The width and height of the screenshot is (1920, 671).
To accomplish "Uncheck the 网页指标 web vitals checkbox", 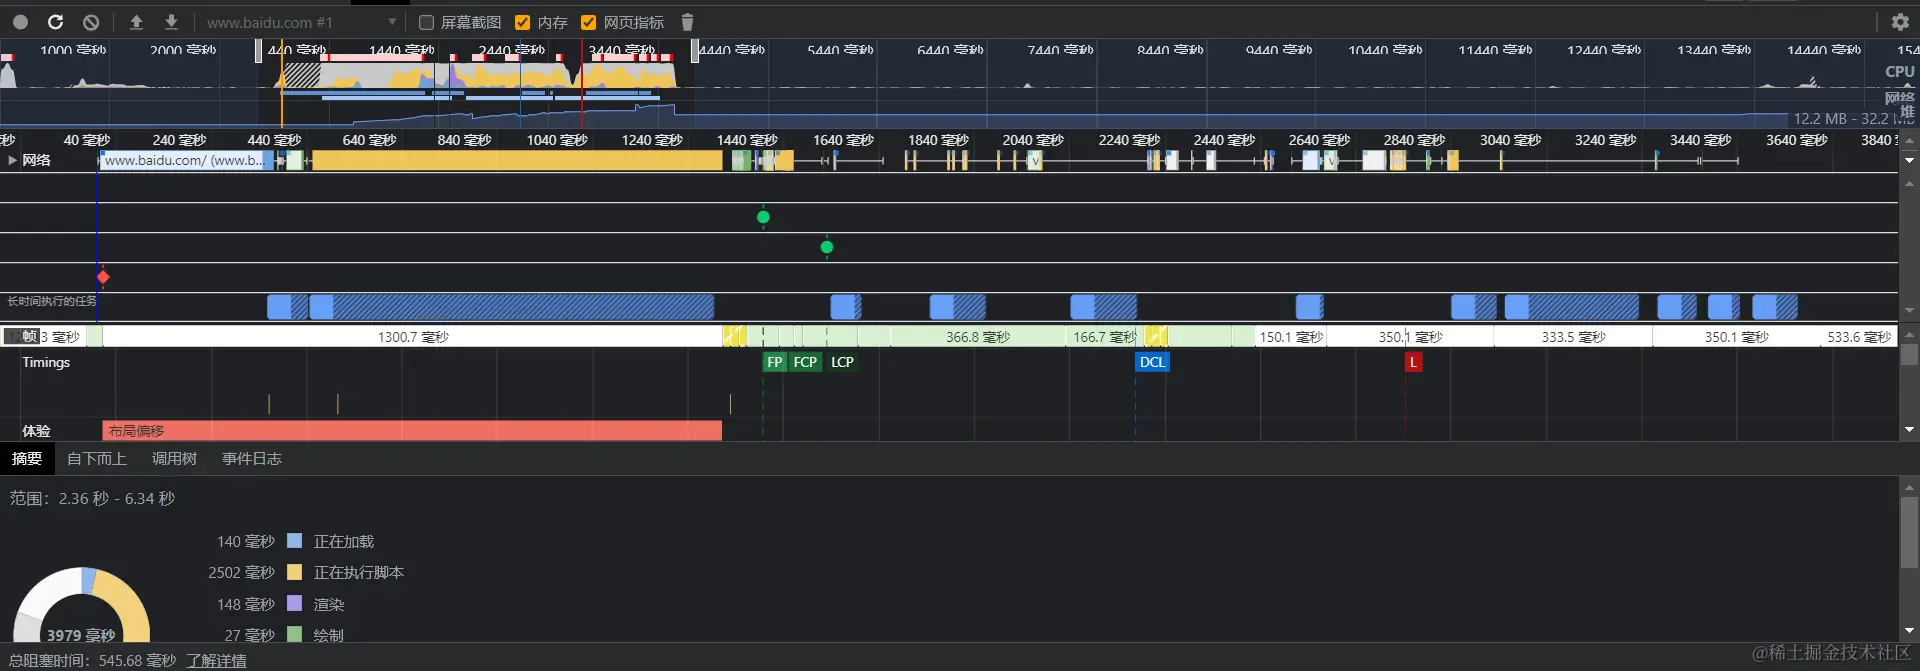I will [x=588, y=22].
